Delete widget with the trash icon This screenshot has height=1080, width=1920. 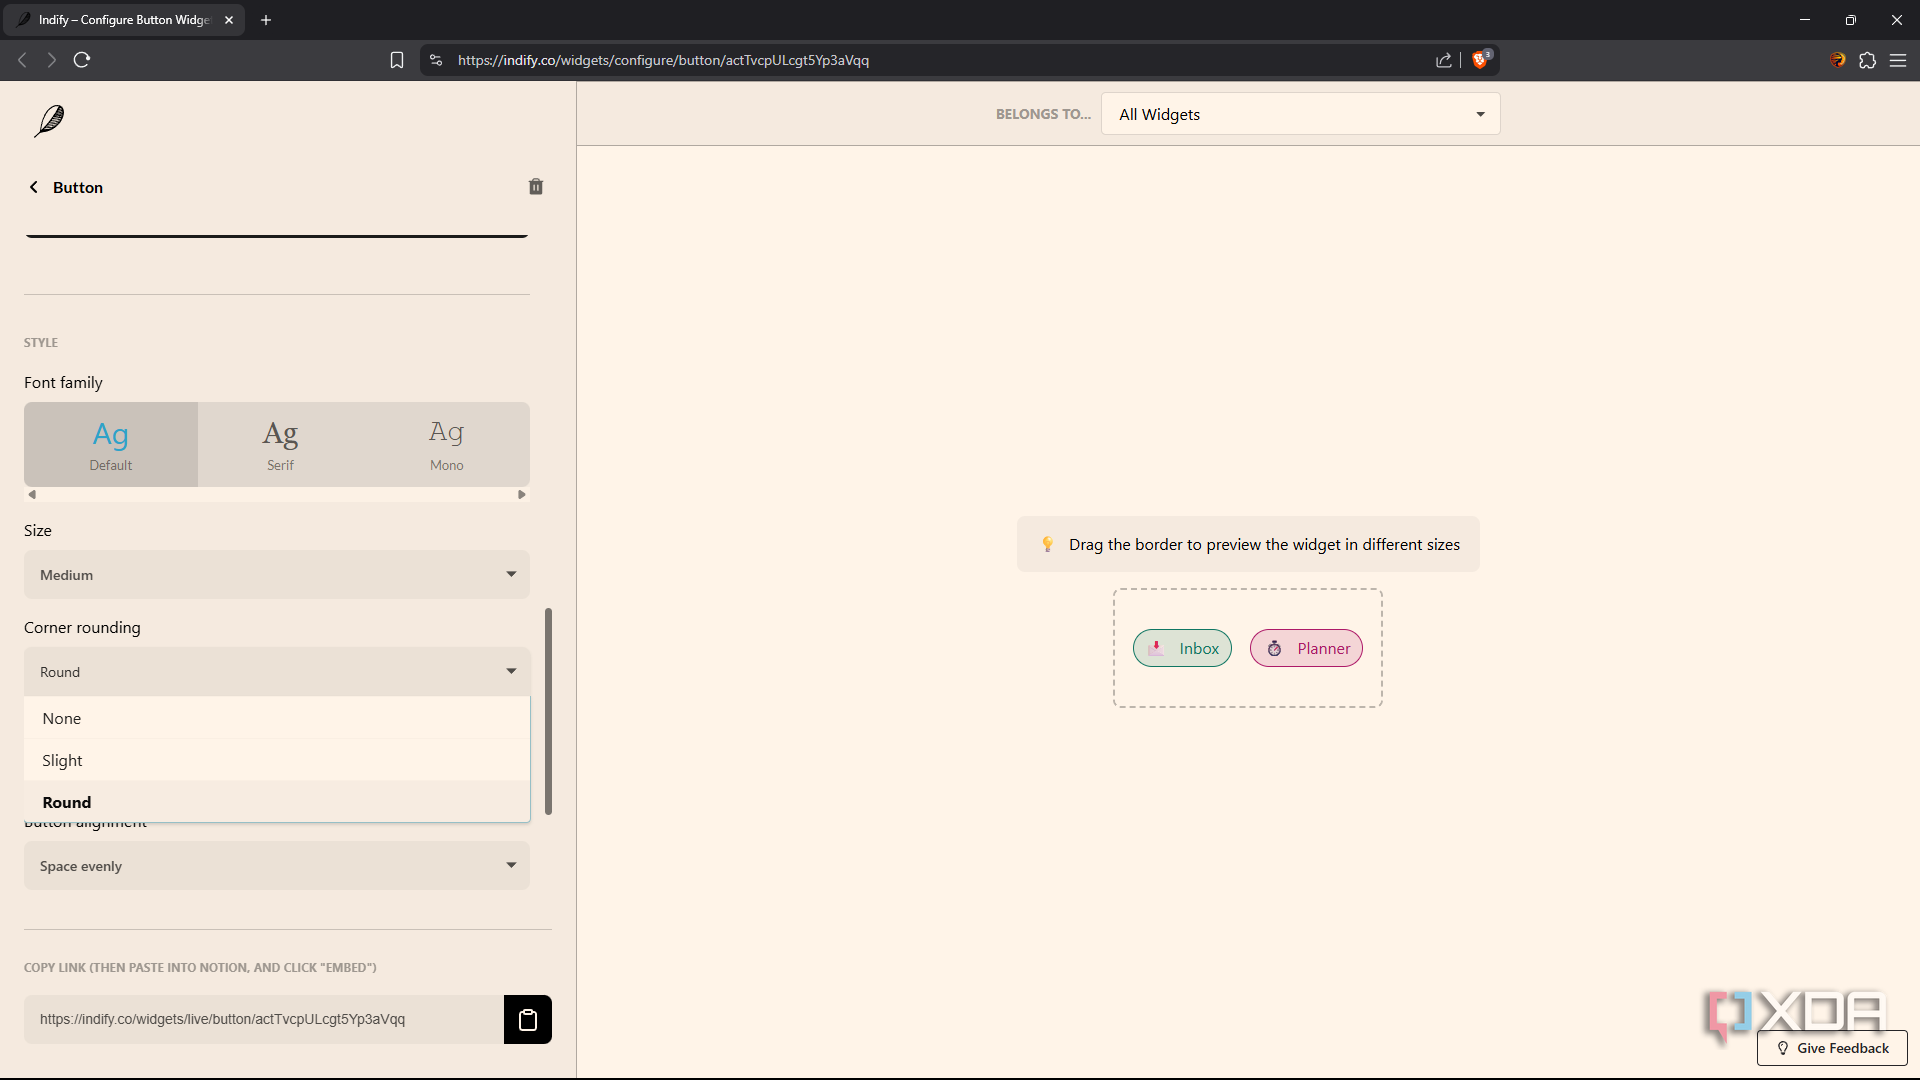pos(536,187)
